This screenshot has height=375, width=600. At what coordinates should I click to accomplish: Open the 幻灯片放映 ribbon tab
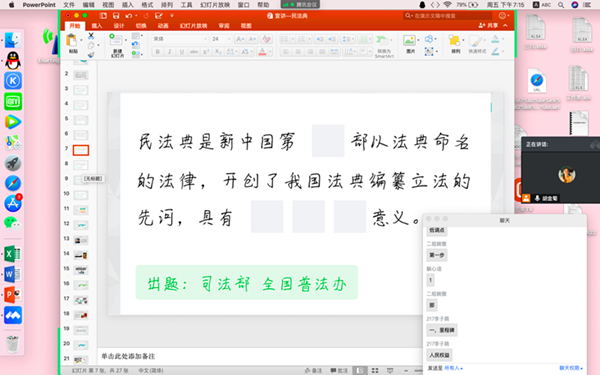point(194,26)
